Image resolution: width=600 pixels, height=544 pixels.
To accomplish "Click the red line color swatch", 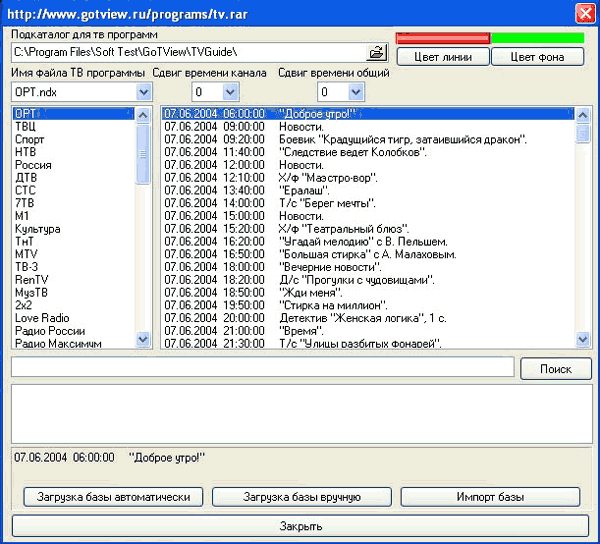I will 443,38.
